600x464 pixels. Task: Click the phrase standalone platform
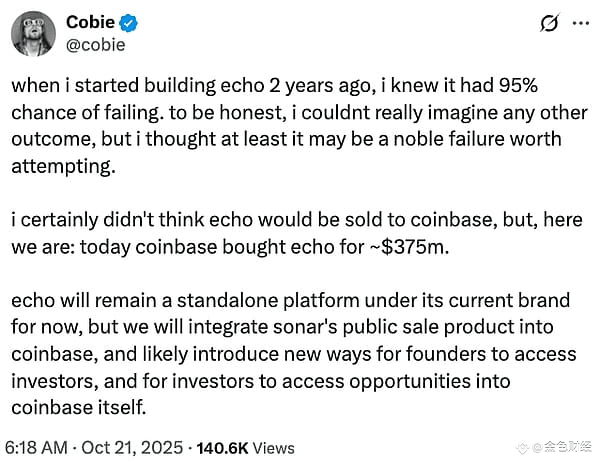tap(268, 301)
